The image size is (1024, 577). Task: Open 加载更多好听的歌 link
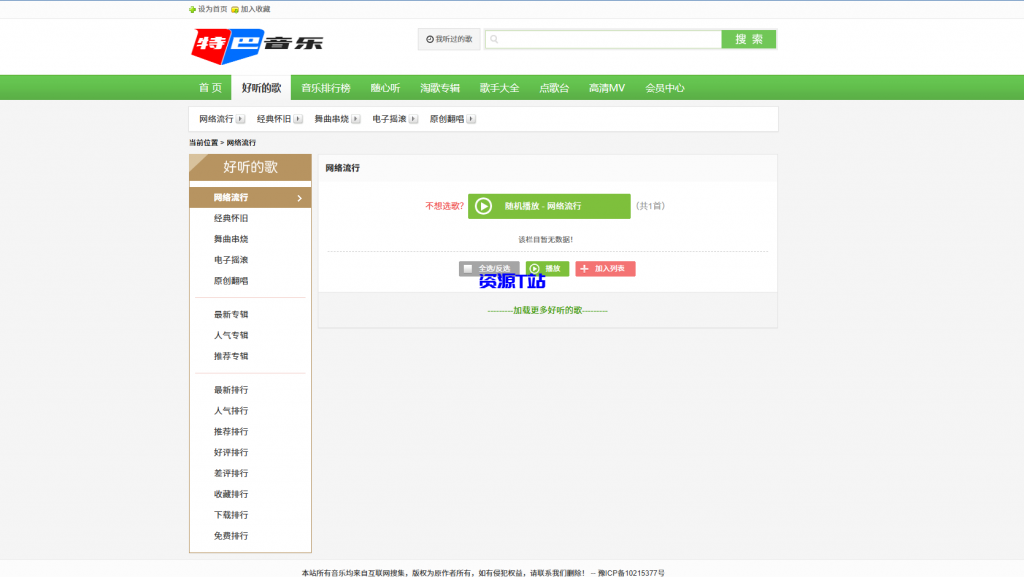547,310
